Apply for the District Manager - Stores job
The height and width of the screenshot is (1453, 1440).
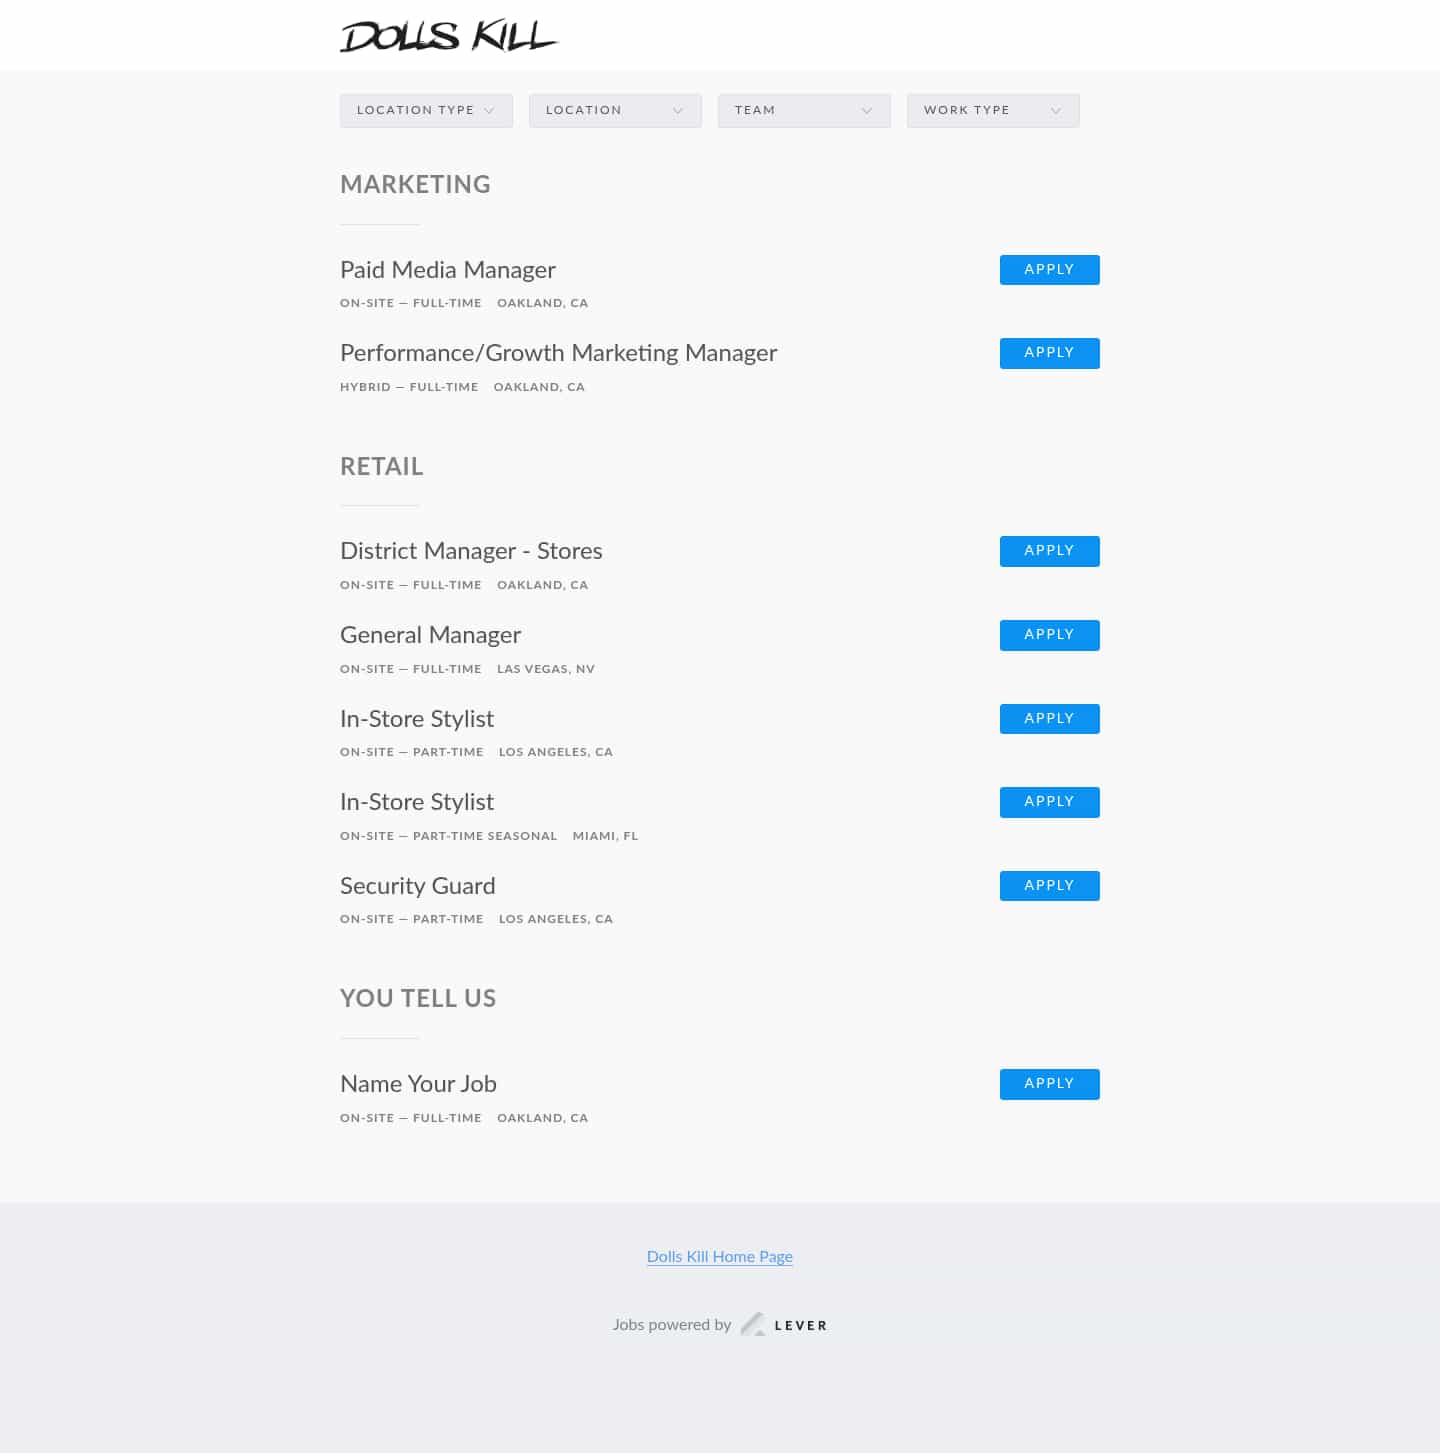1049,551
